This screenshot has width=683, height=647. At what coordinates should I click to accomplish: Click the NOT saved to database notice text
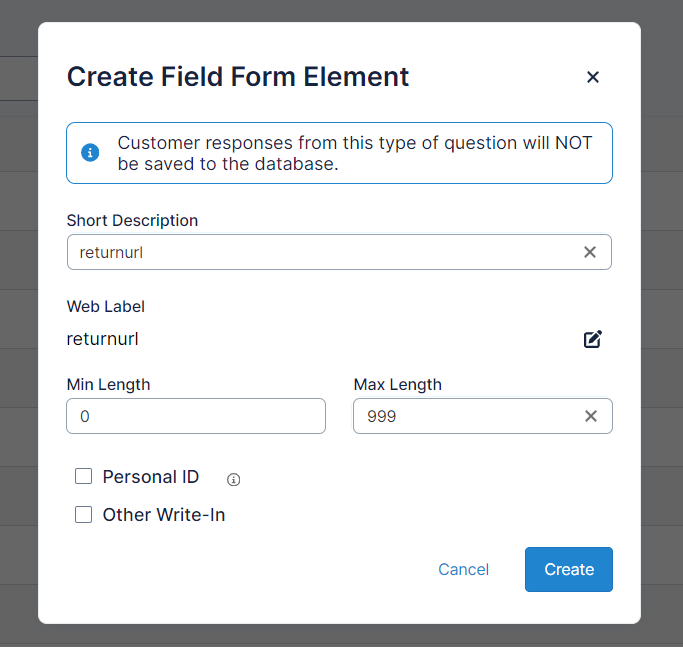(x=355, y=153)
